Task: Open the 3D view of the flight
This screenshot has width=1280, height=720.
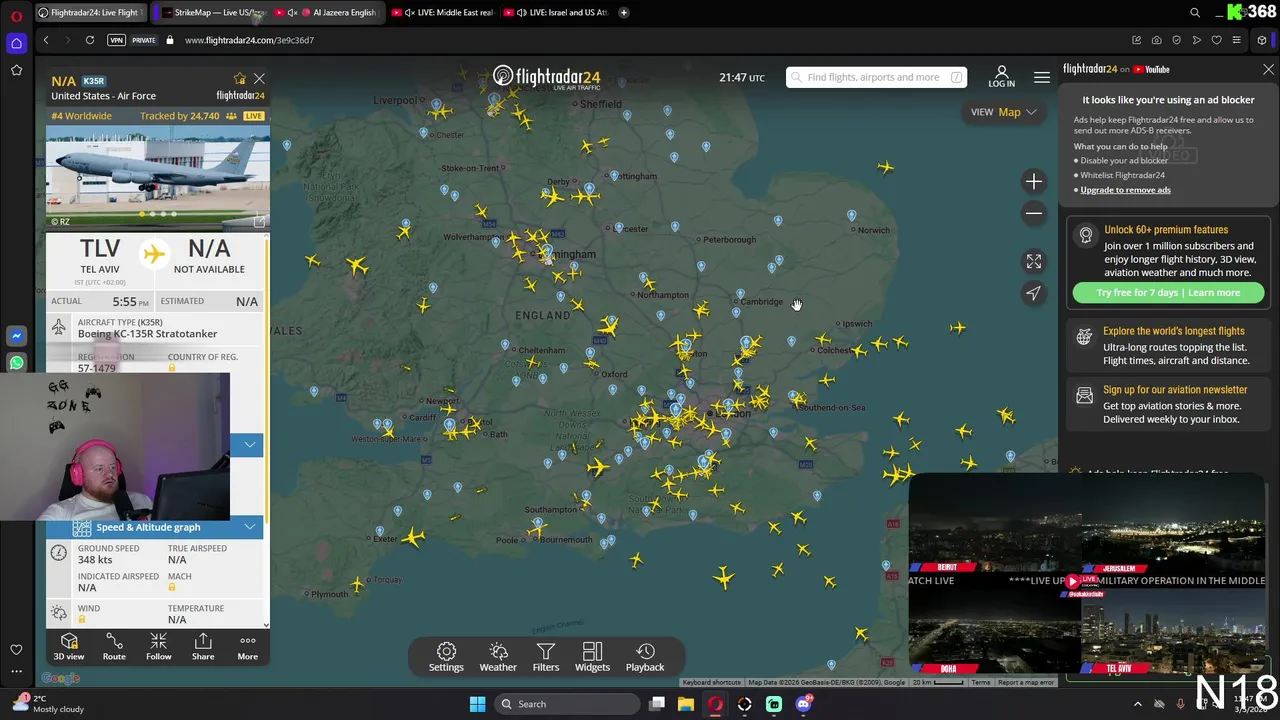Action: point(69,646)
